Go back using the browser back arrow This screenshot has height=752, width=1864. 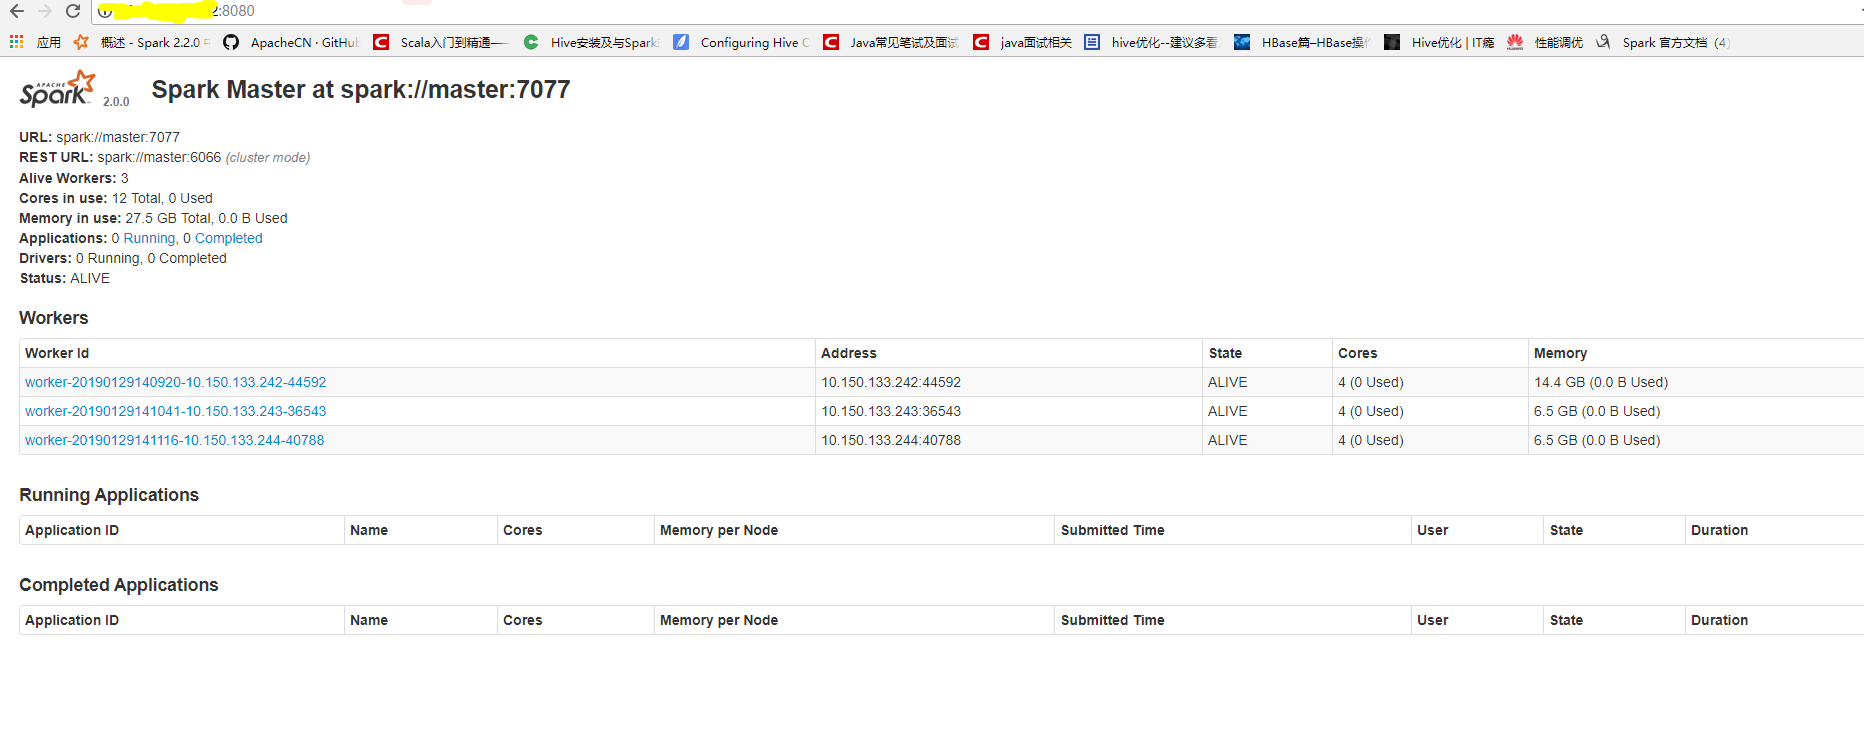17,11
